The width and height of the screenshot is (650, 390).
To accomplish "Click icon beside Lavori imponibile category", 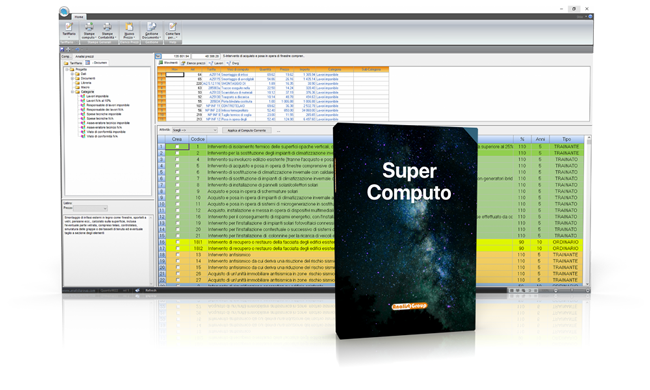I will coord(83,96).
